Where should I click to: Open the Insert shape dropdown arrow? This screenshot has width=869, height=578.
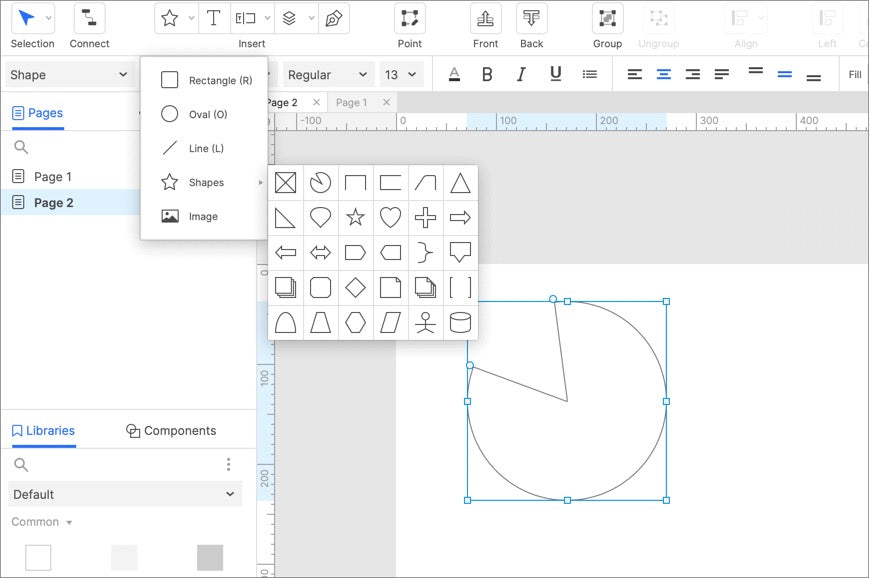pos(191,18)
